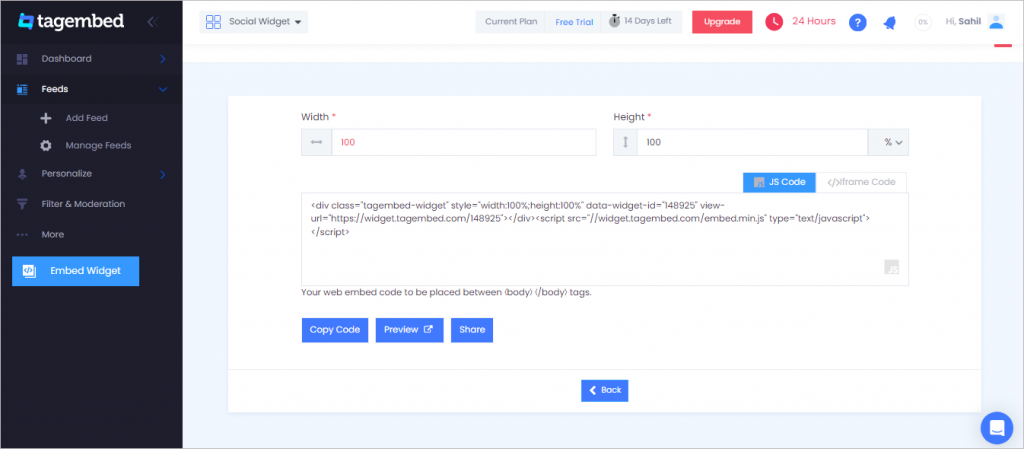Click the 14 Days Left text
The image size is (1024, 449).
(x=648, y=21)
